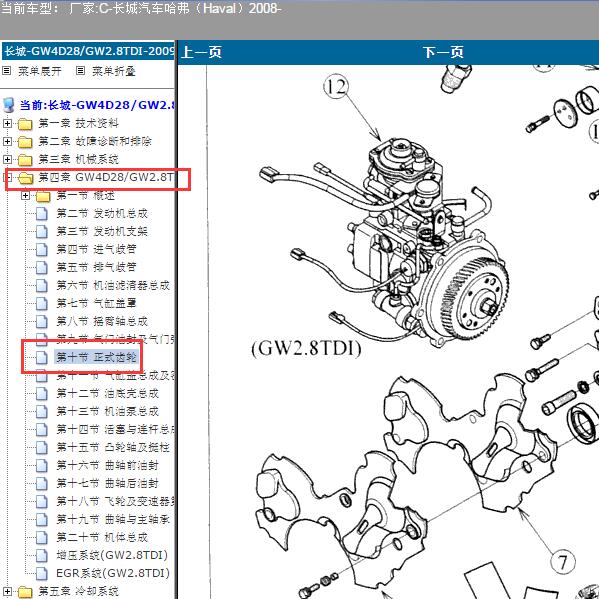Open the 第十二节 油底壳总成 page icon
Viewport: 599px width, 599px height.
[x=42, y=393]
